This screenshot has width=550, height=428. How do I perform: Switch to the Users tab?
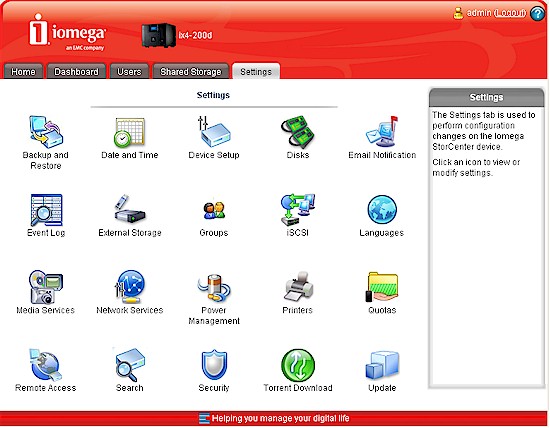click(129, 72)
